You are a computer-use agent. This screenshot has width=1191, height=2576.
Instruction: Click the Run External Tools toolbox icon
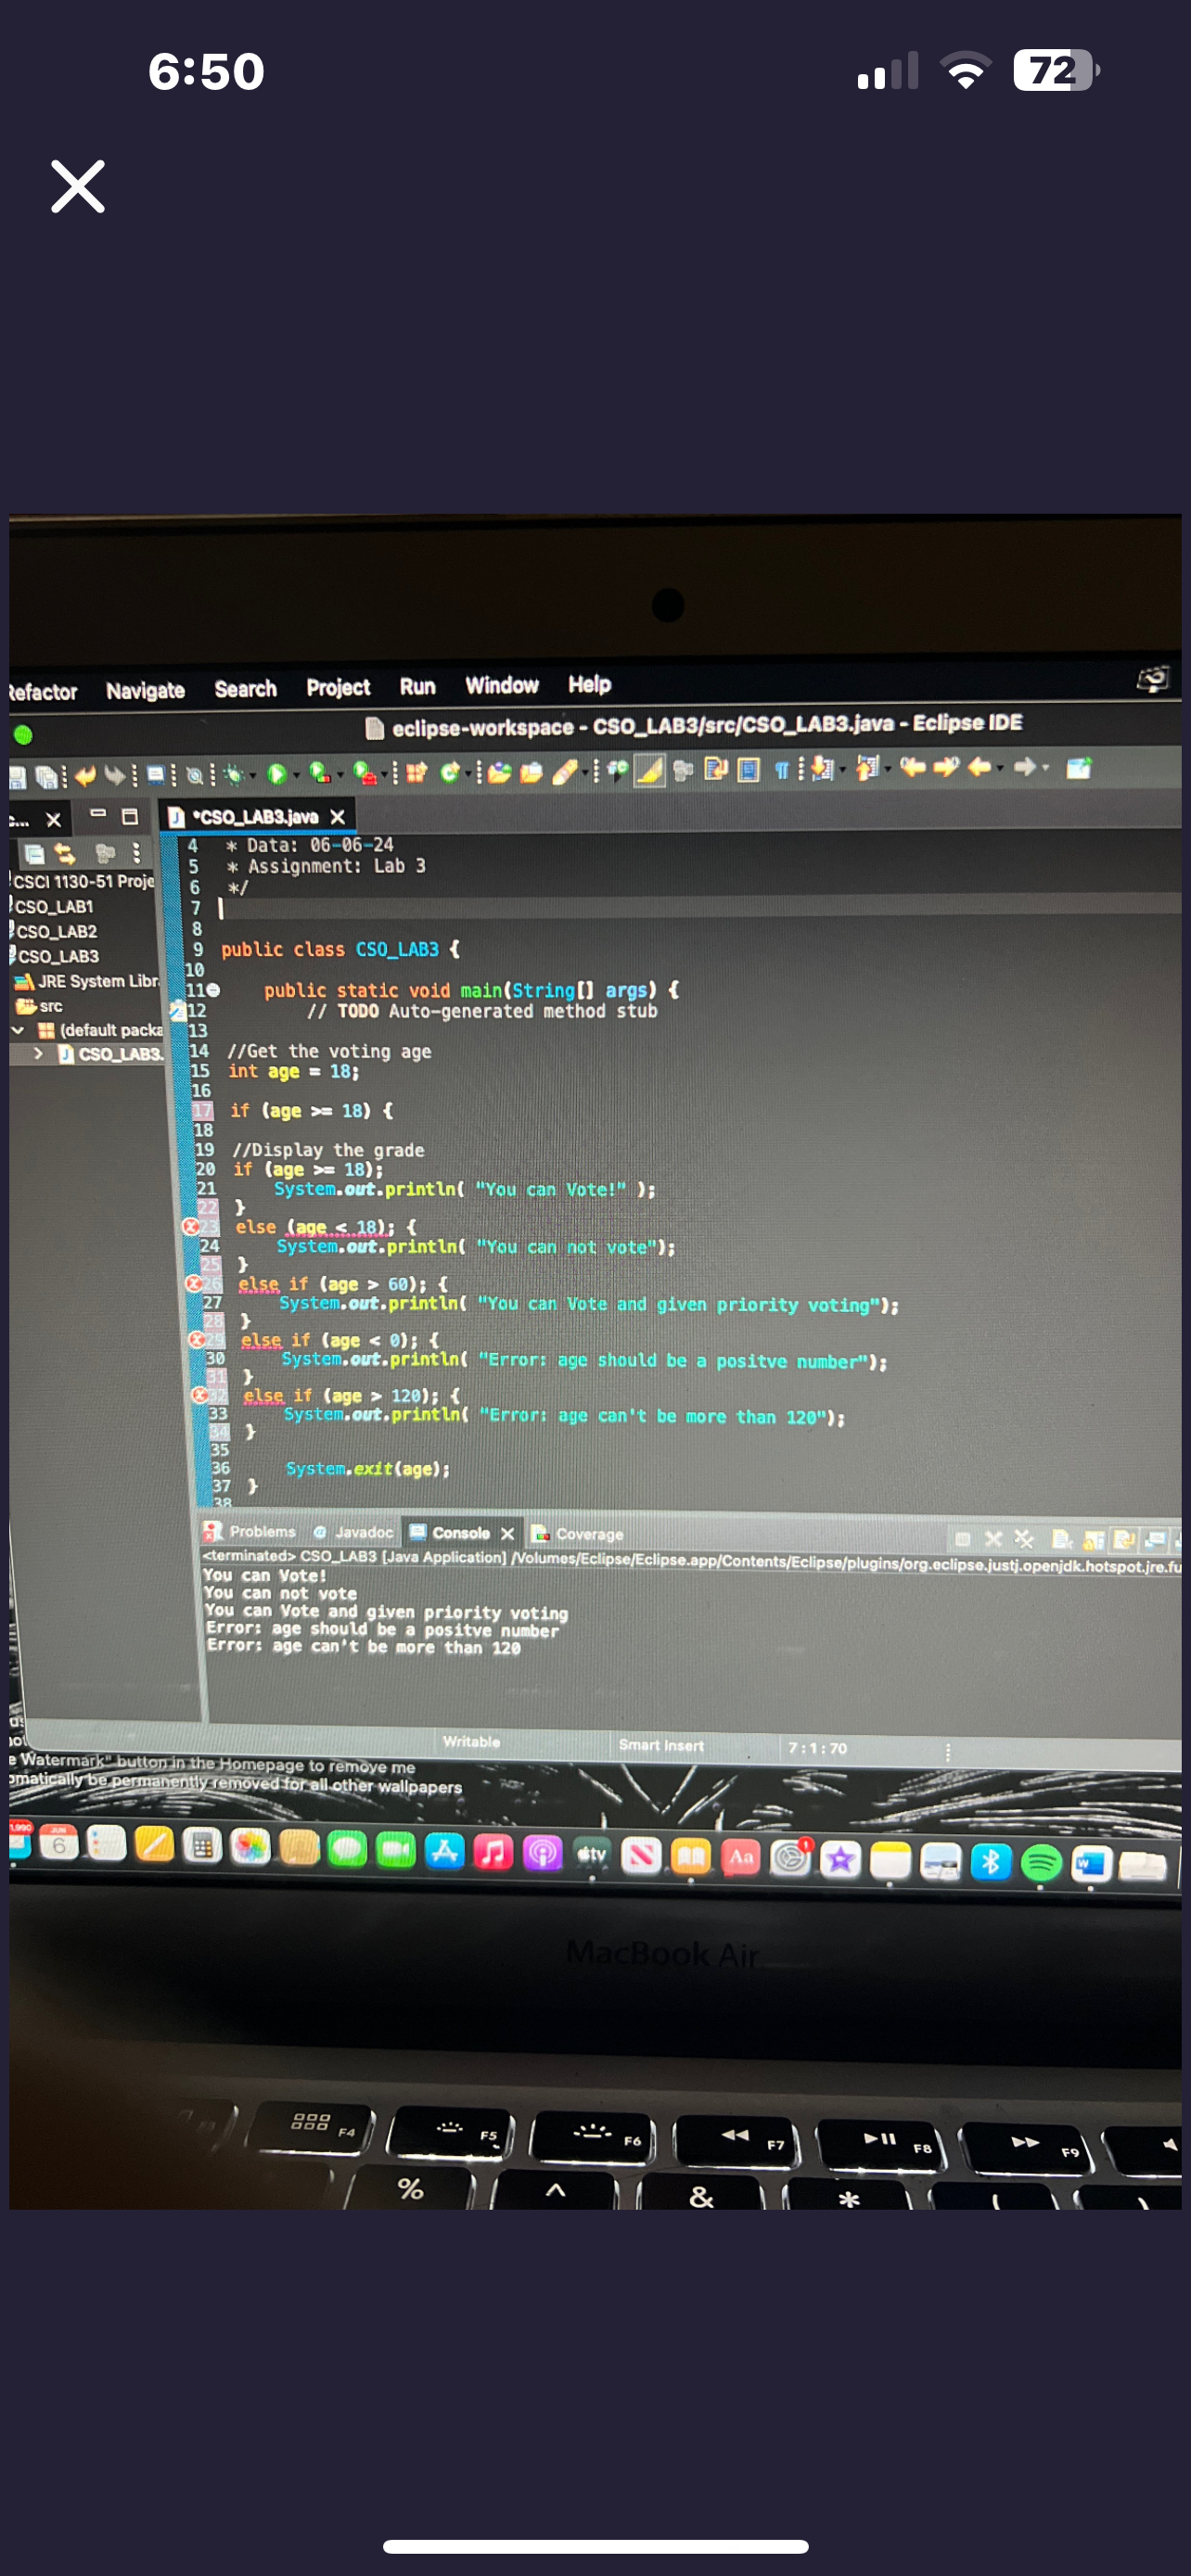pyautogui.click(x=365, y=773)
